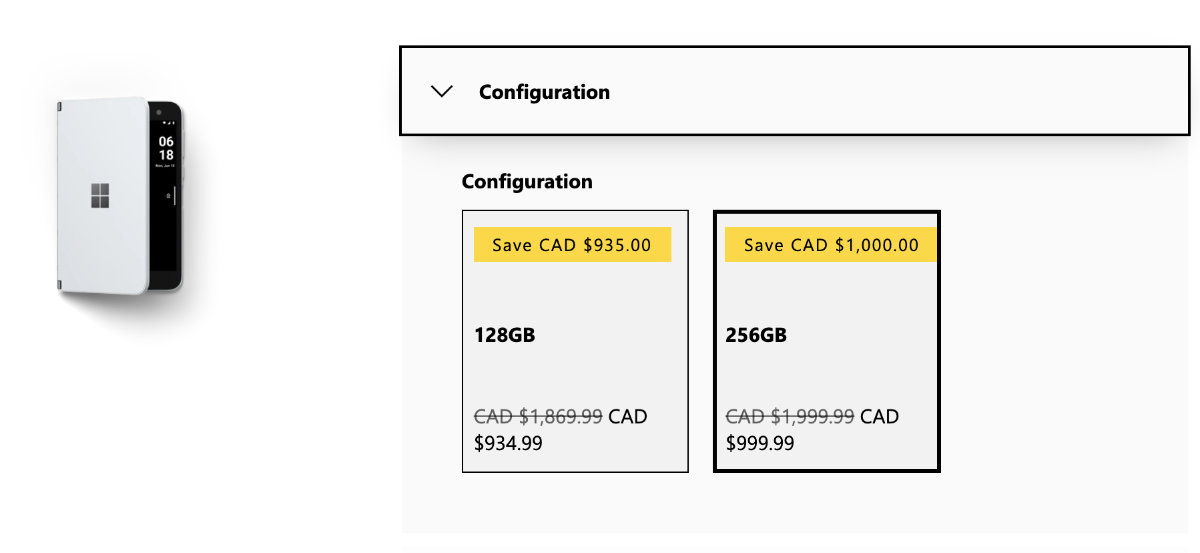Click the Configuration accordion header title
This screenshot has width=1200, height=553.
tap(544, 92)
